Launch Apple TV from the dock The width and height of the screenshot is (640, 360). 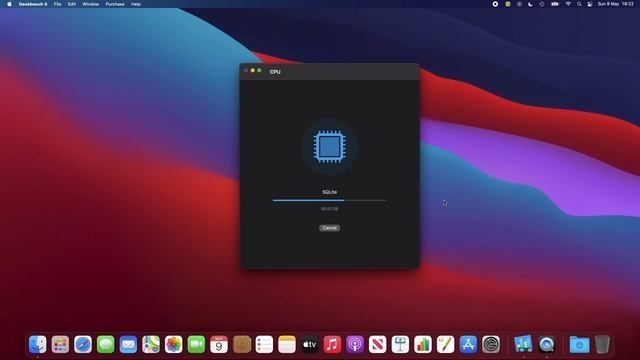coord(309,344)
